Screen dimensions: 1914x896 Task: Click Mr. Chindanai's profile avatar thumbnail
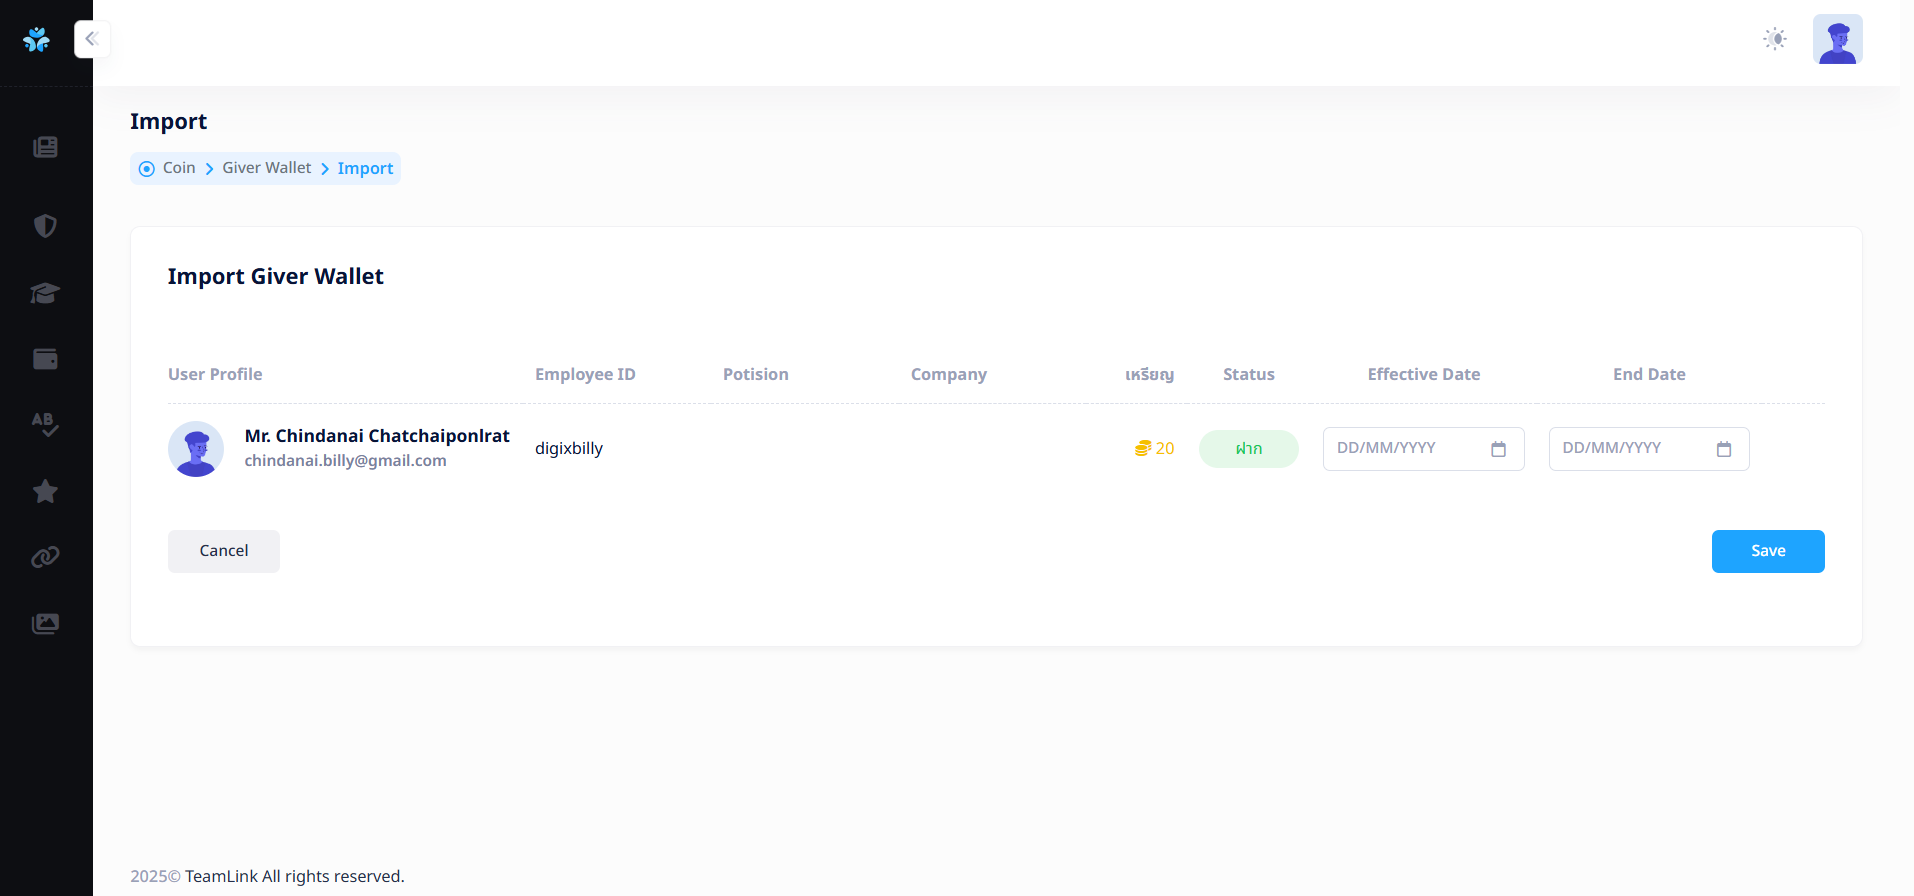(196, 449)
